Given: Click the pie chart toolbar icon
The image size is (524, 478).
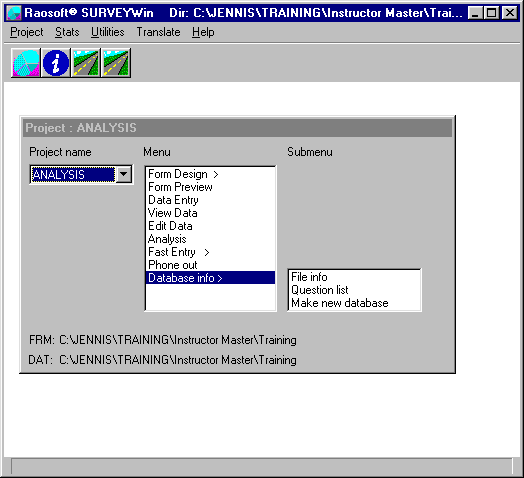Looking at the screenshot, I should 26,63.
